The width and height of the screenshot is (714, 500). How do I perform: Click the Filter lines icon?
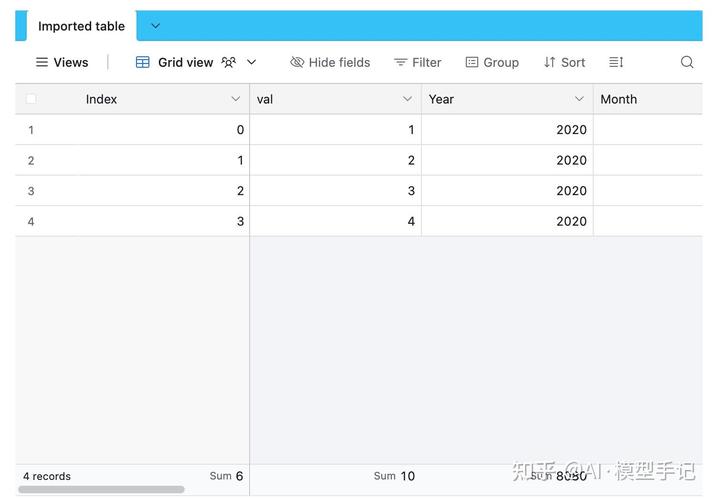(401, 62)
